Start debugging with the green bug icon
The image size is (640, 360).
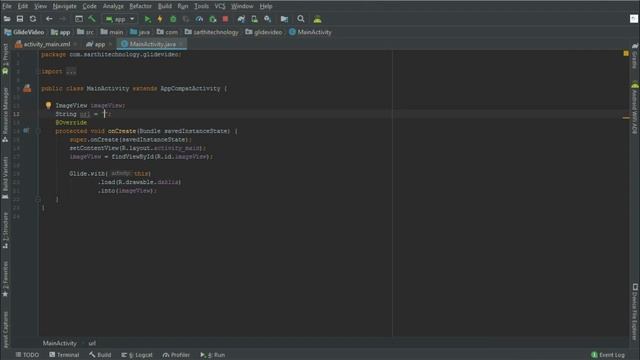[x=173, y=19]
